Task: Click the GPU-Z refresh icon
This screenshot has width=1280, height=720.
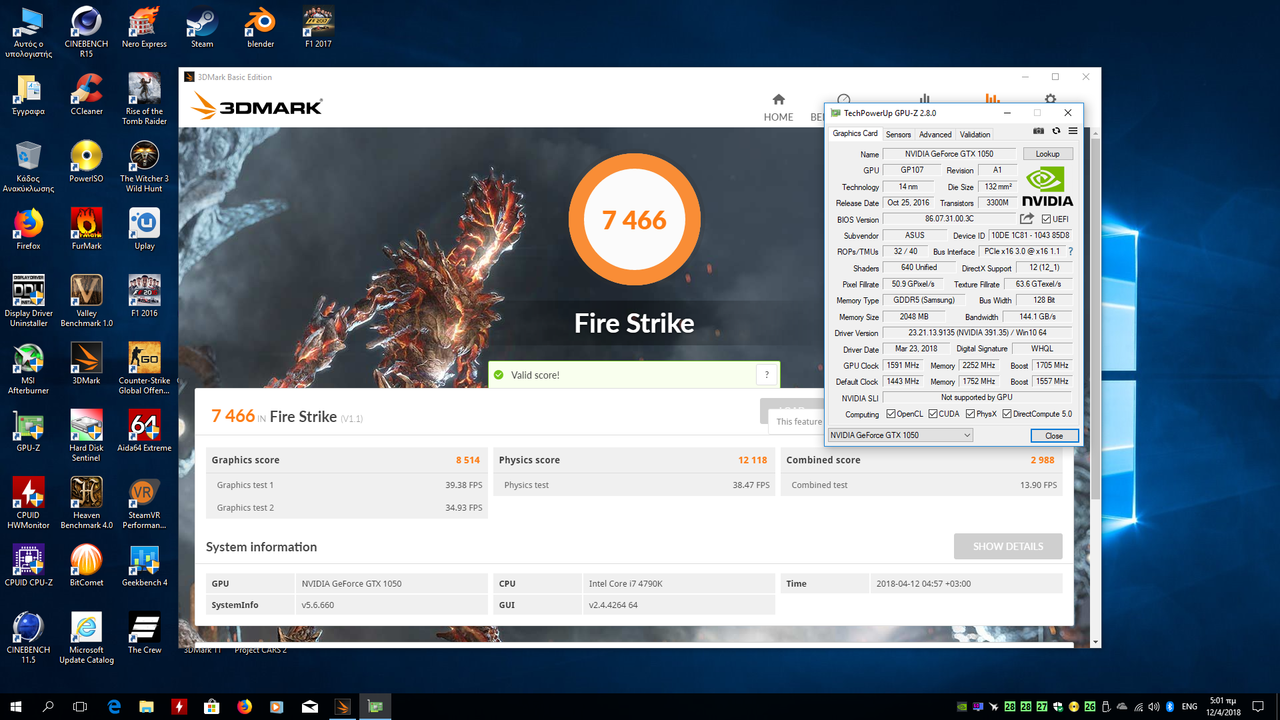Action: [1056, 131]
